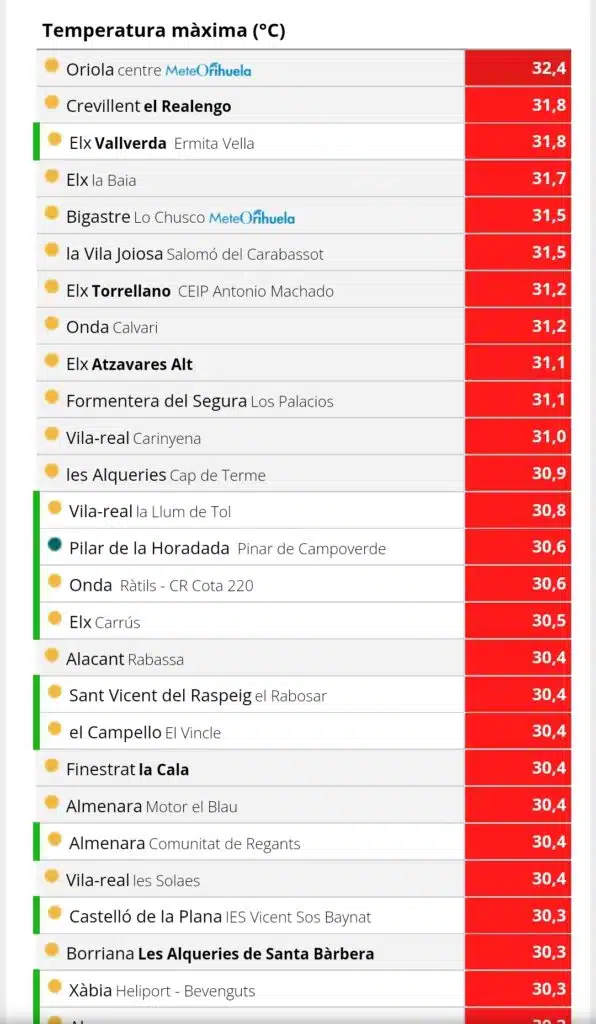Screen dimensions: 596x1024
Task: Click the dark teal icon for Pilar de la Horadada
Action: coord(55,544)
